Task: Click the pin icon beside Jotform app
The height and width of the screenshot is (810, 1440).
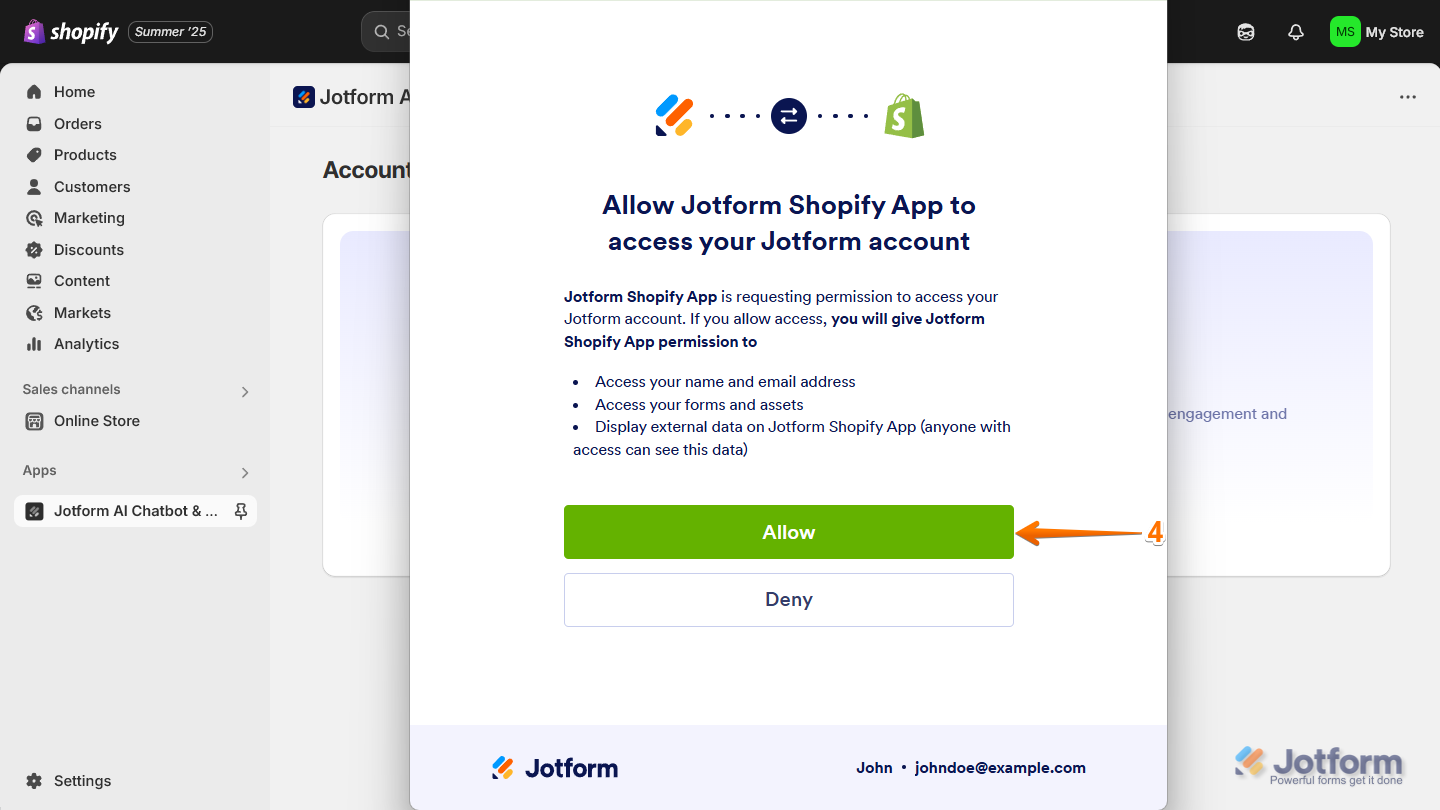Action: [x=241, y=511]
